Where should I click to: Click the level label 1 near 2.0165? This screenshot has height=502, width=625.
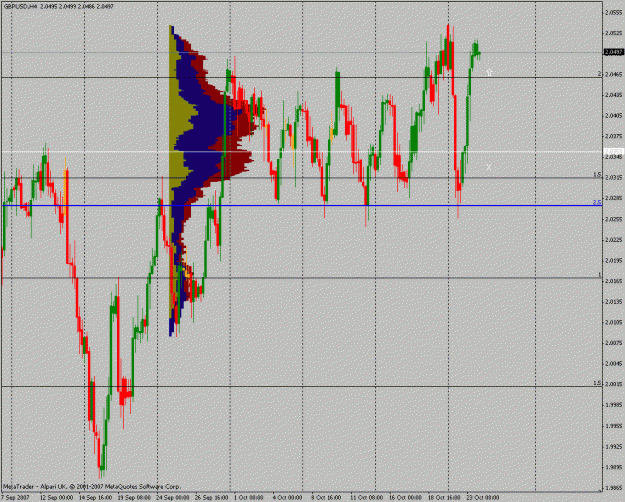click(x=599, y=275)
